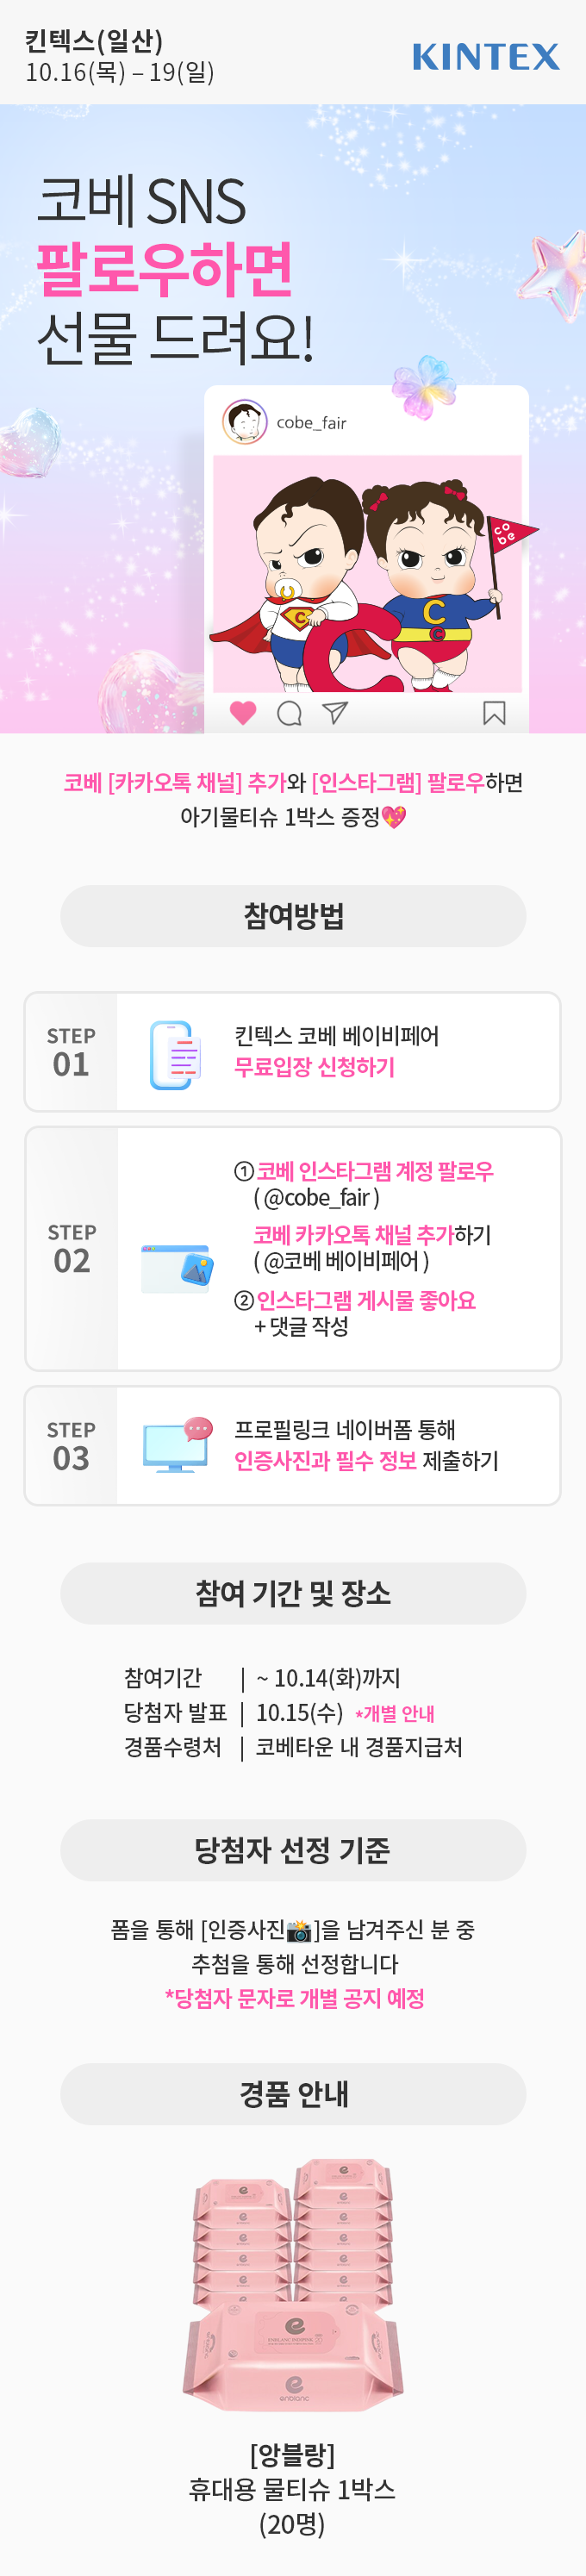
Task: Click the comment bubble icon
Action: 289,713
